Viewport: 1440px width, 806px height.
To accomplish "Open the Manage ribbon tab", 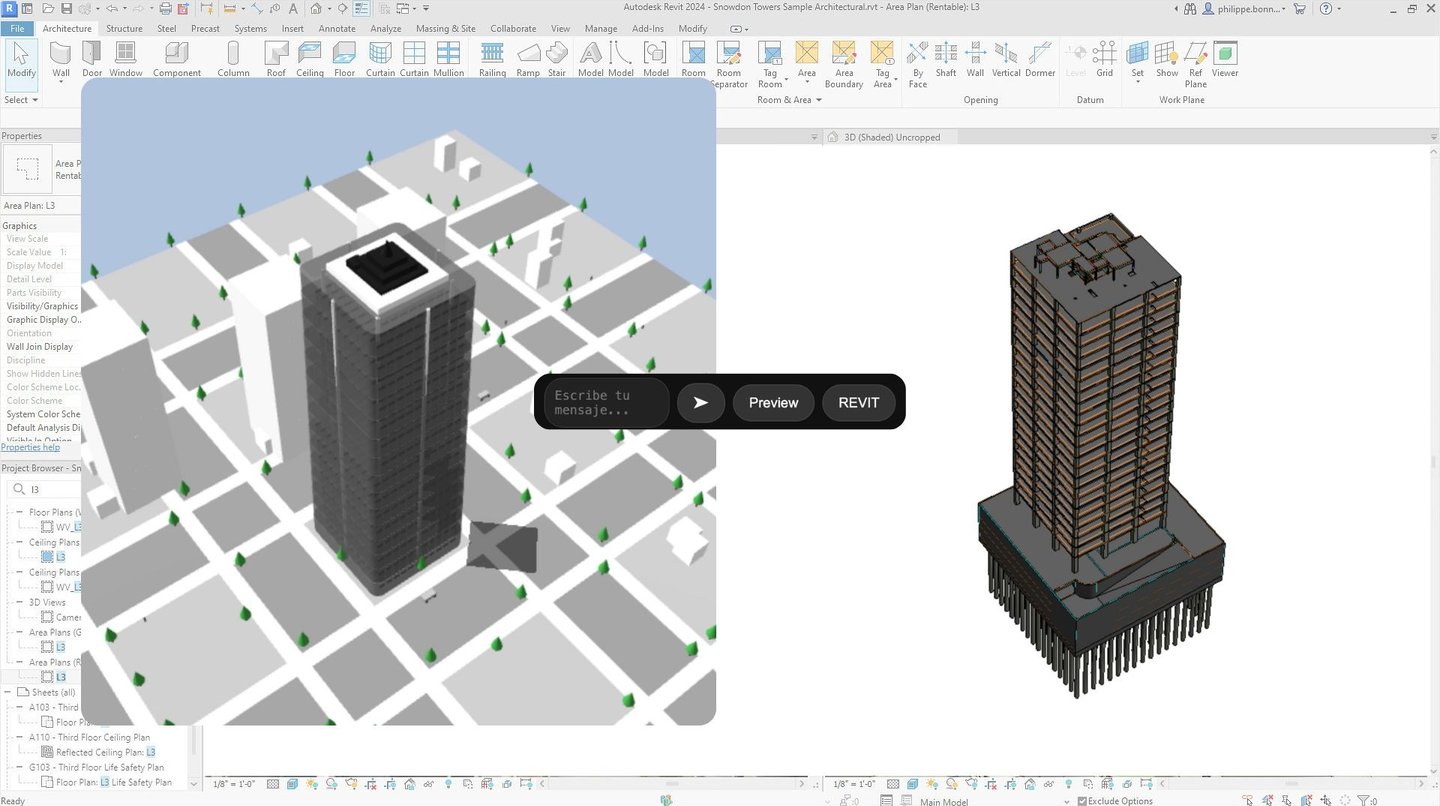I will point(601,28).
